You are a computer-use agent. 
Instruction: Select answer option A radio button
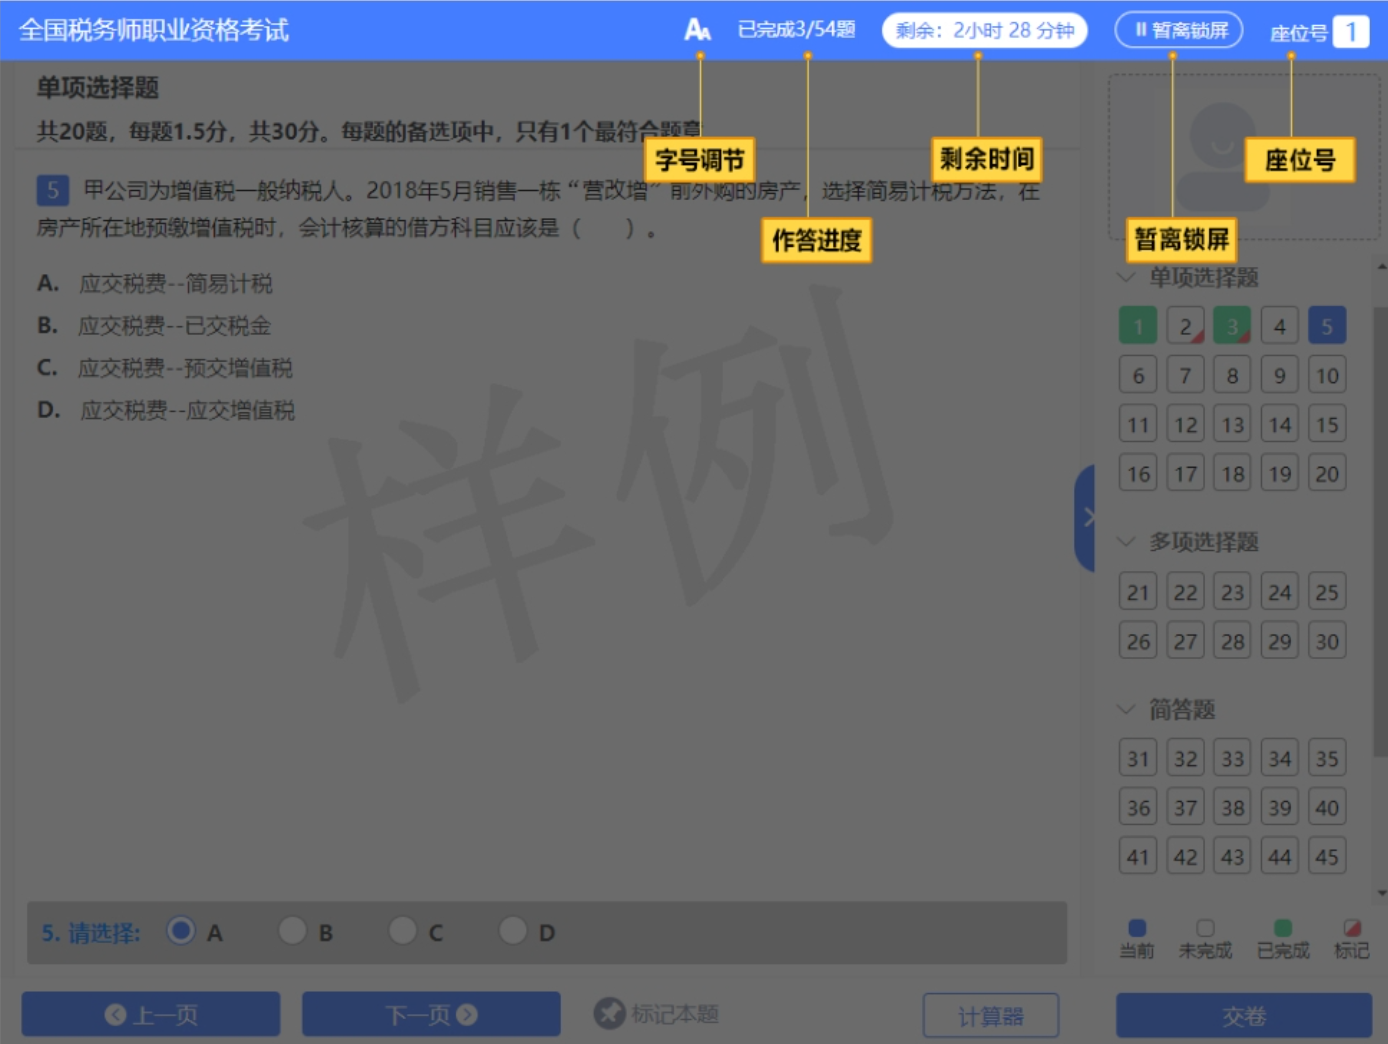pos(181,931)
